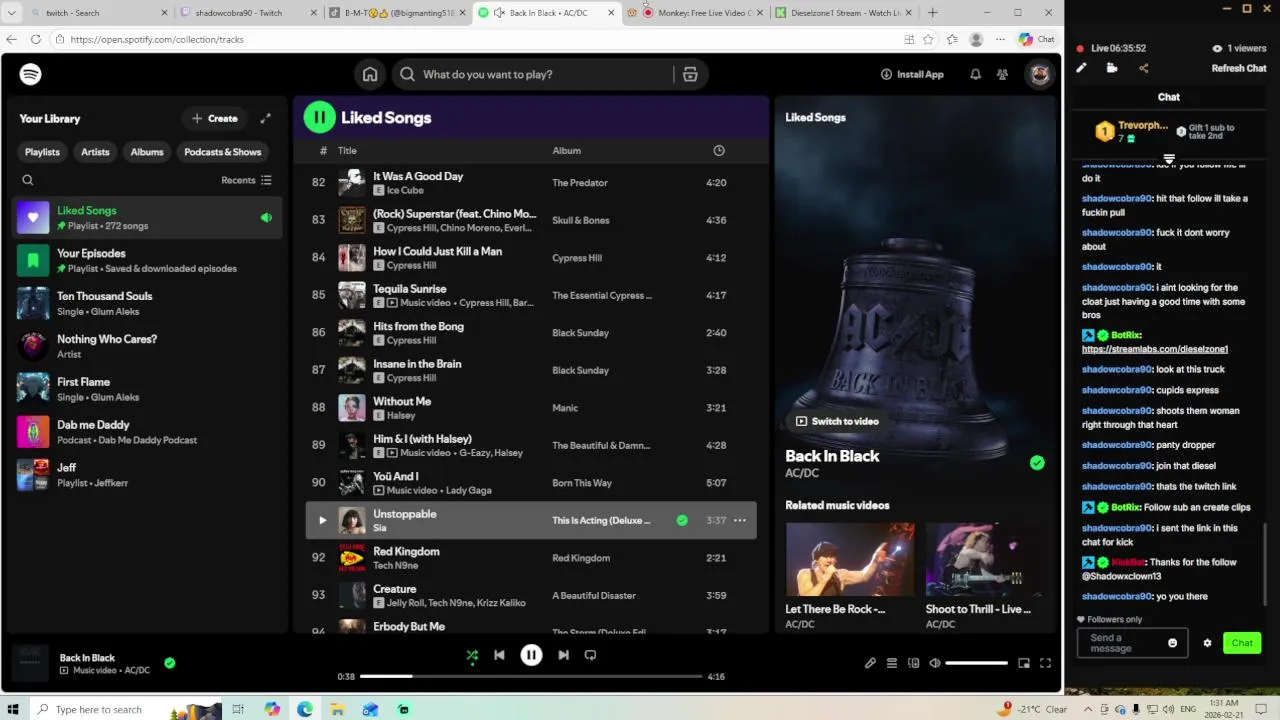The image size is (1280, 720).
Task: Open the Friend Activity icon
Action: click(1002, 74)
